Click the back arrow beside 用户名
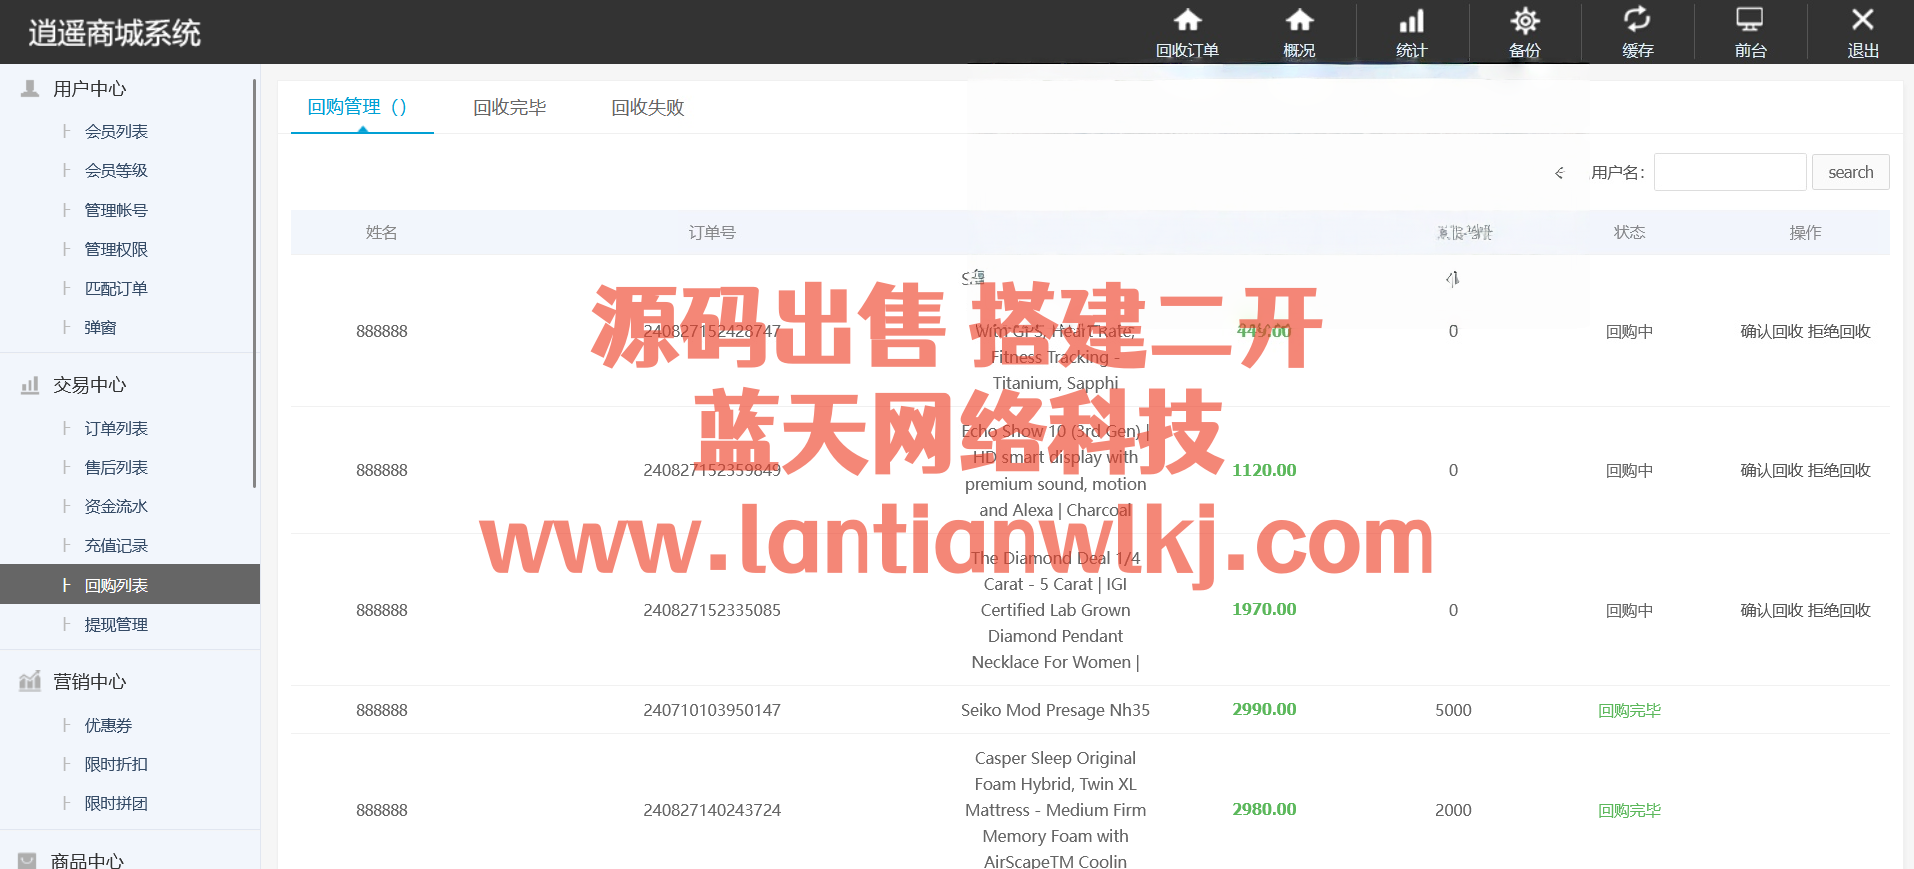This screenshot has width=1914, height=869. coord(1559,173)
